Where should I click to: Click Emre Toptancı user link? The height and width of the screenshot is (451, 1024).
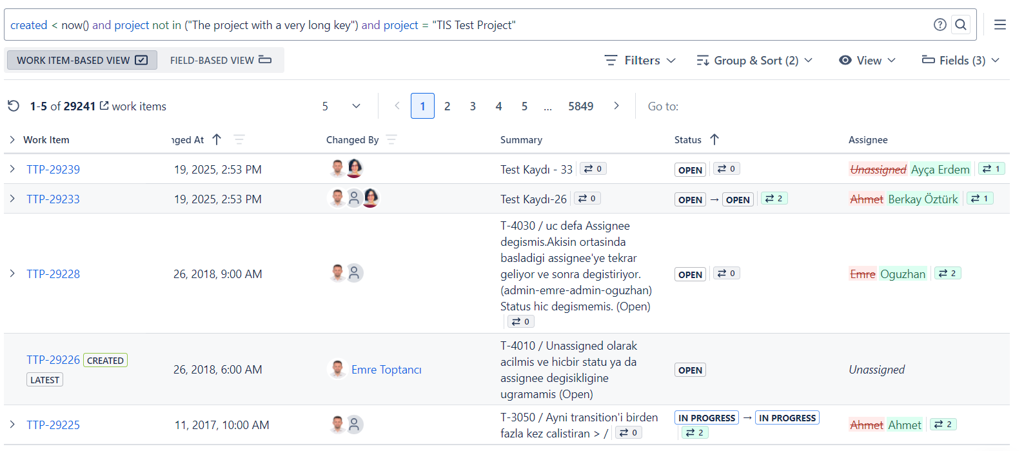point(386,370)
